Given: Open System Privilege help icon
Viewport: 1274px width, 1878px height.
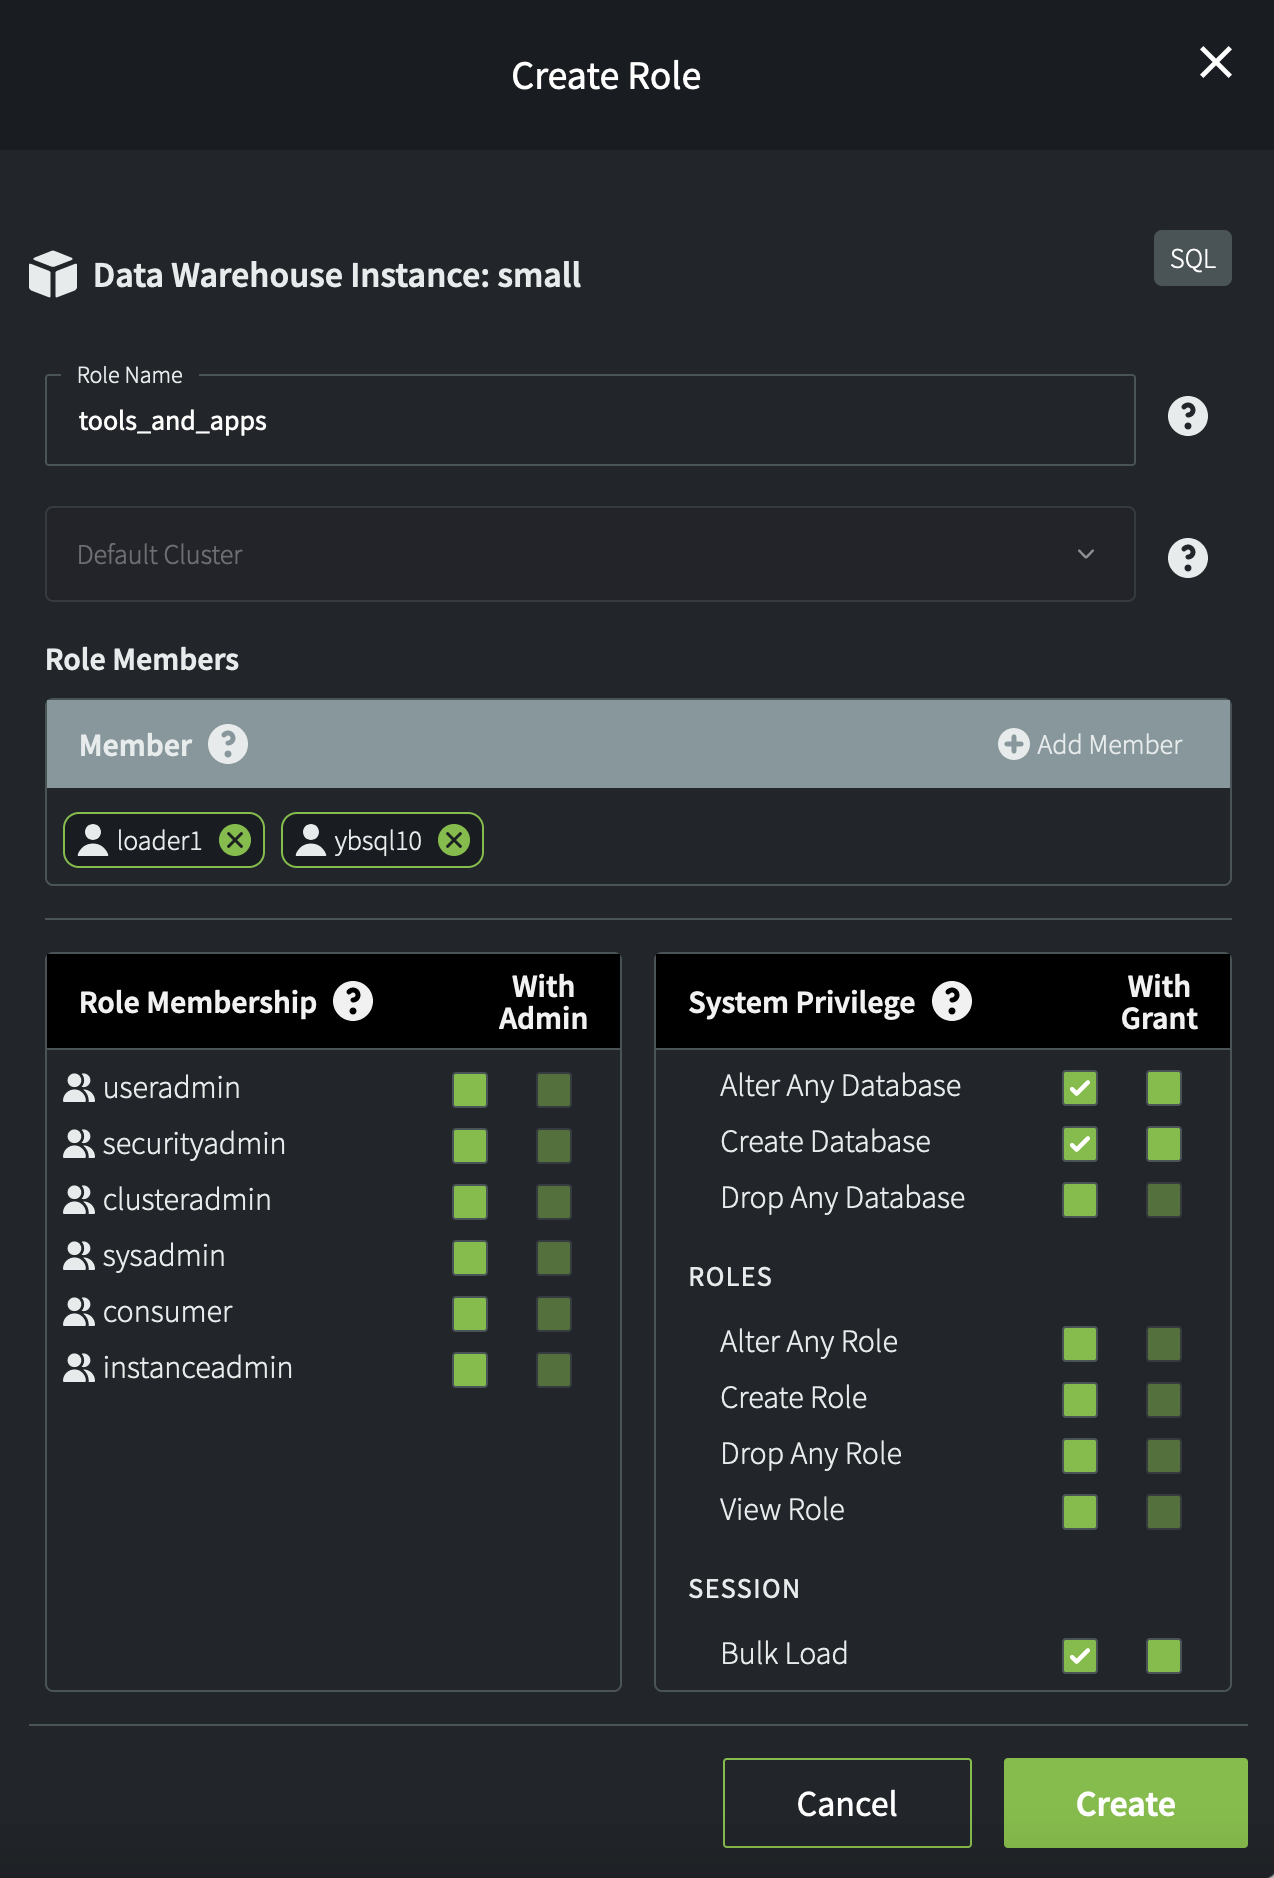Looking at the screenshot, I should coord(952,1001).
